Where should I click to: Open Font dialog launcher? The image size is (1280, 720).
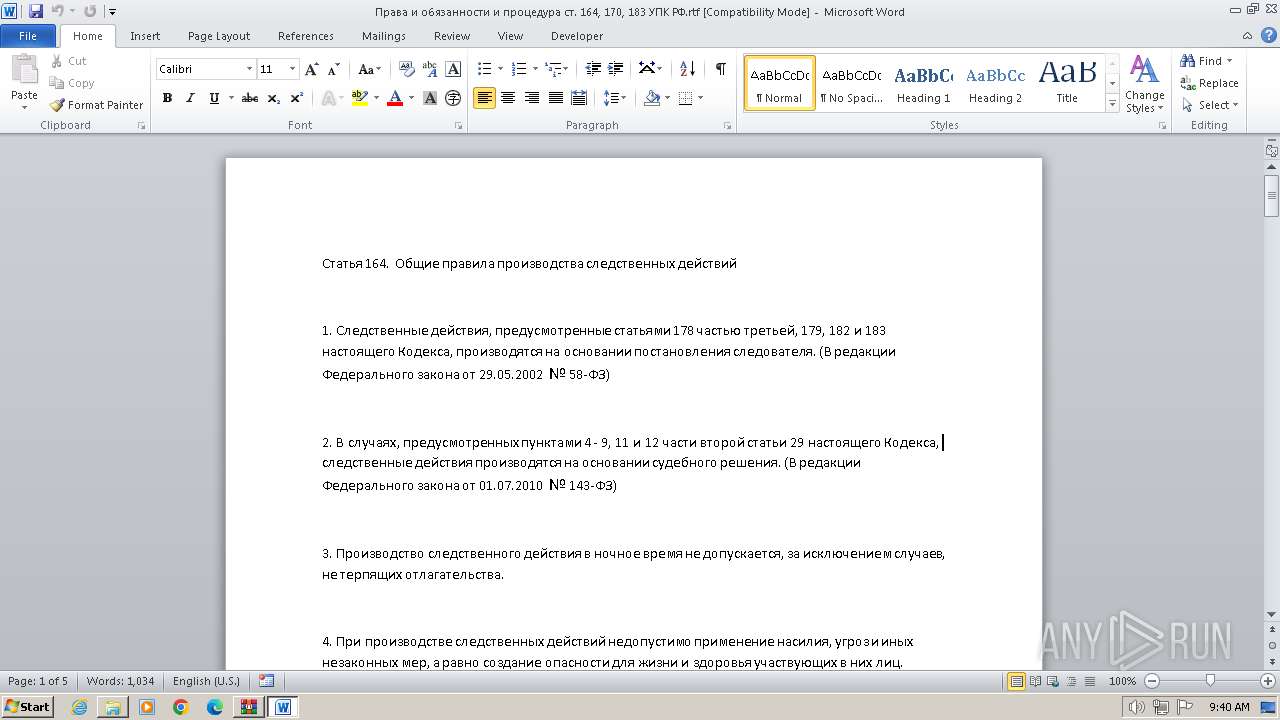click(x=458, y=126)
